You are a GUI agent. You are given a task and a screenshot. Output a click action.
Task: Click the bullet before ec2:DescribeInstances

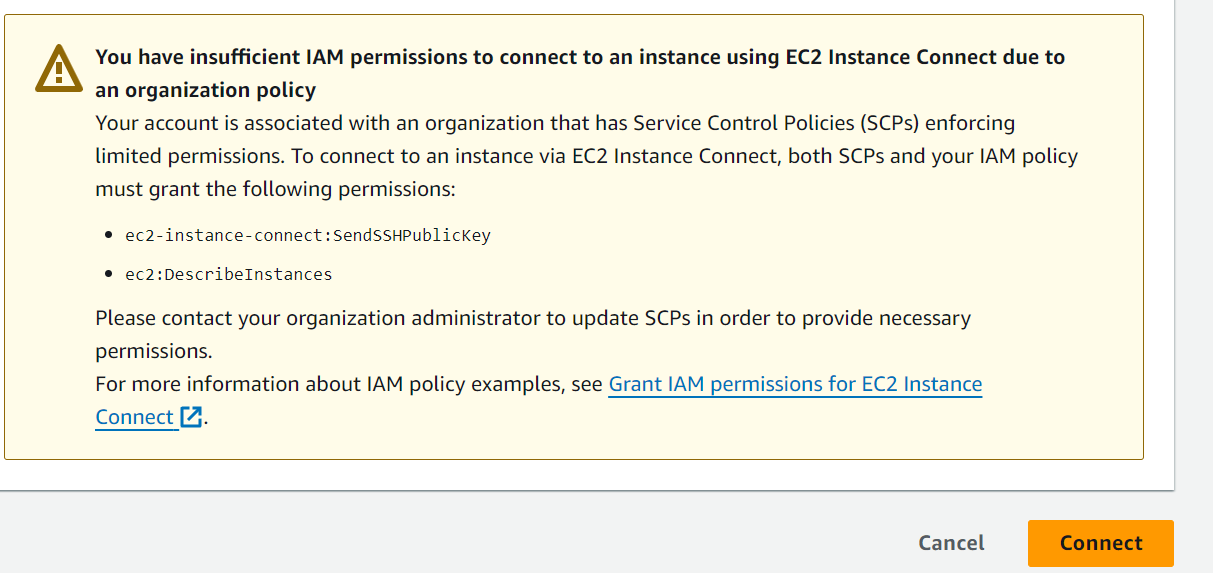[x=108, y=274]
